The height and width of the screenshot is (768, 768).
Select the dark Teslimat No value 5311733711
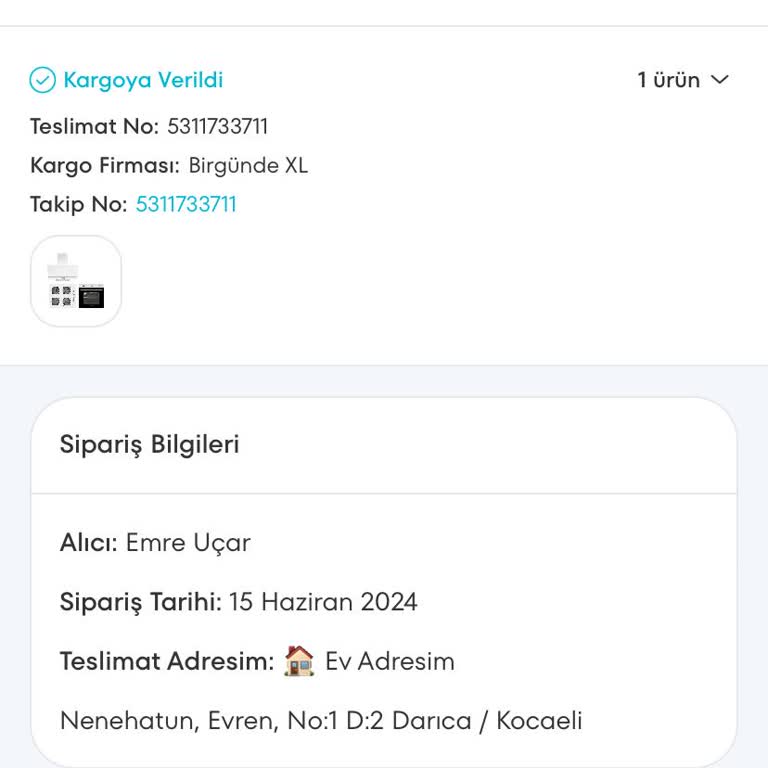click(218, 127)
